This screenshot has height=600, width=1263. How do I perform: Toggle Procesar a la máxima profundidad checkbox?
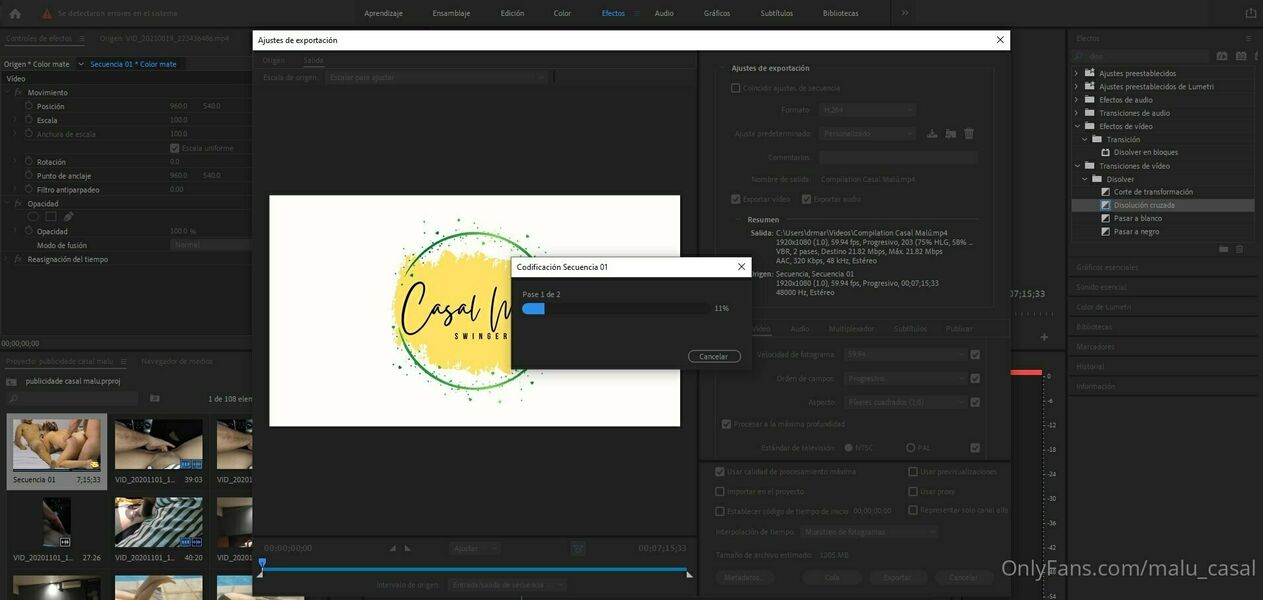[x=727, y=424]
